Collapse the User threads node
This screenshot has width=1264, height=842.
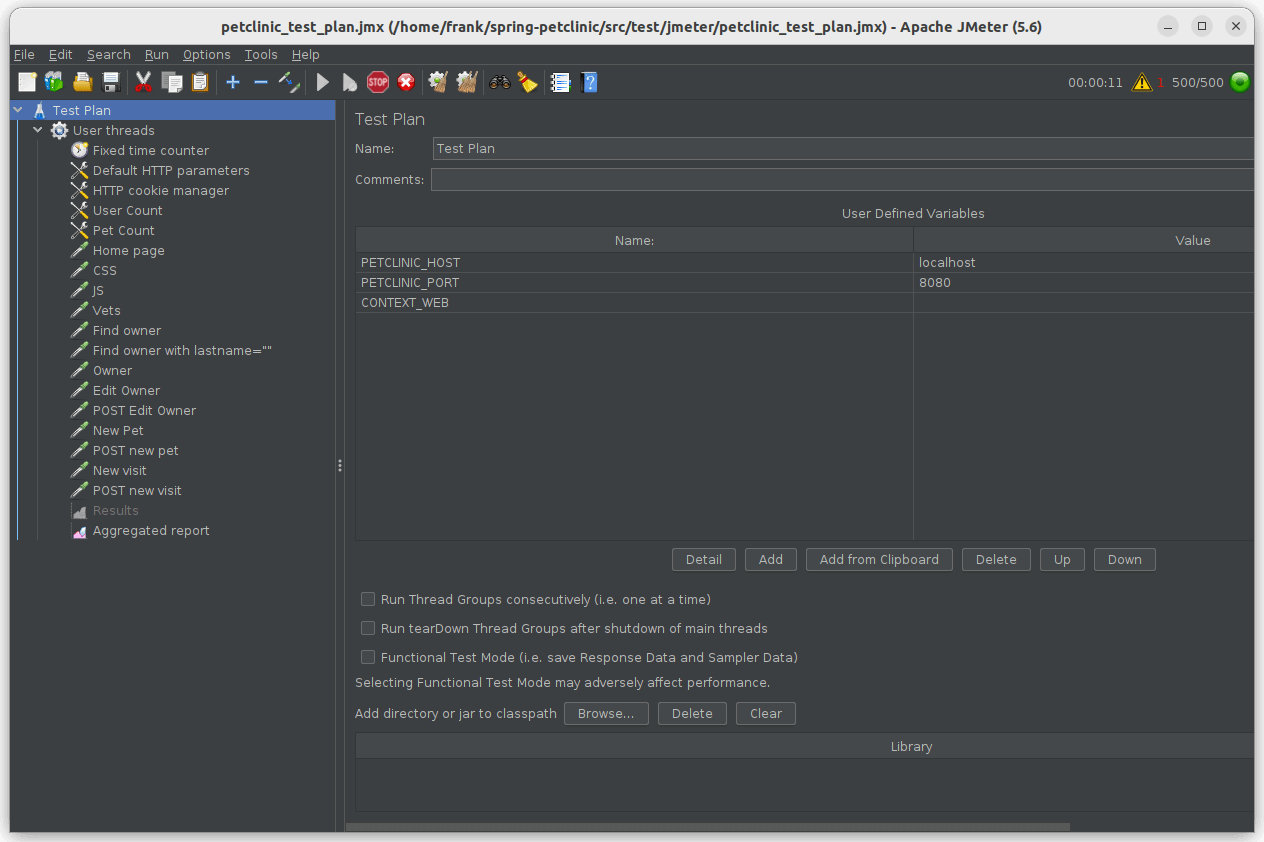(38, 130)
